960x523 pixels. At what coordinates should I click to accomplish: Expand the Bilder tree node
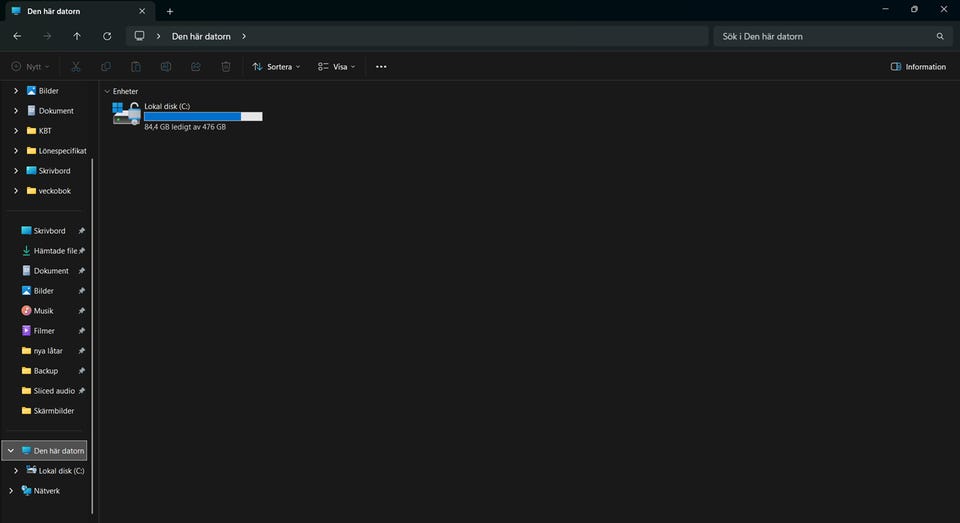(x=16, y=91)
